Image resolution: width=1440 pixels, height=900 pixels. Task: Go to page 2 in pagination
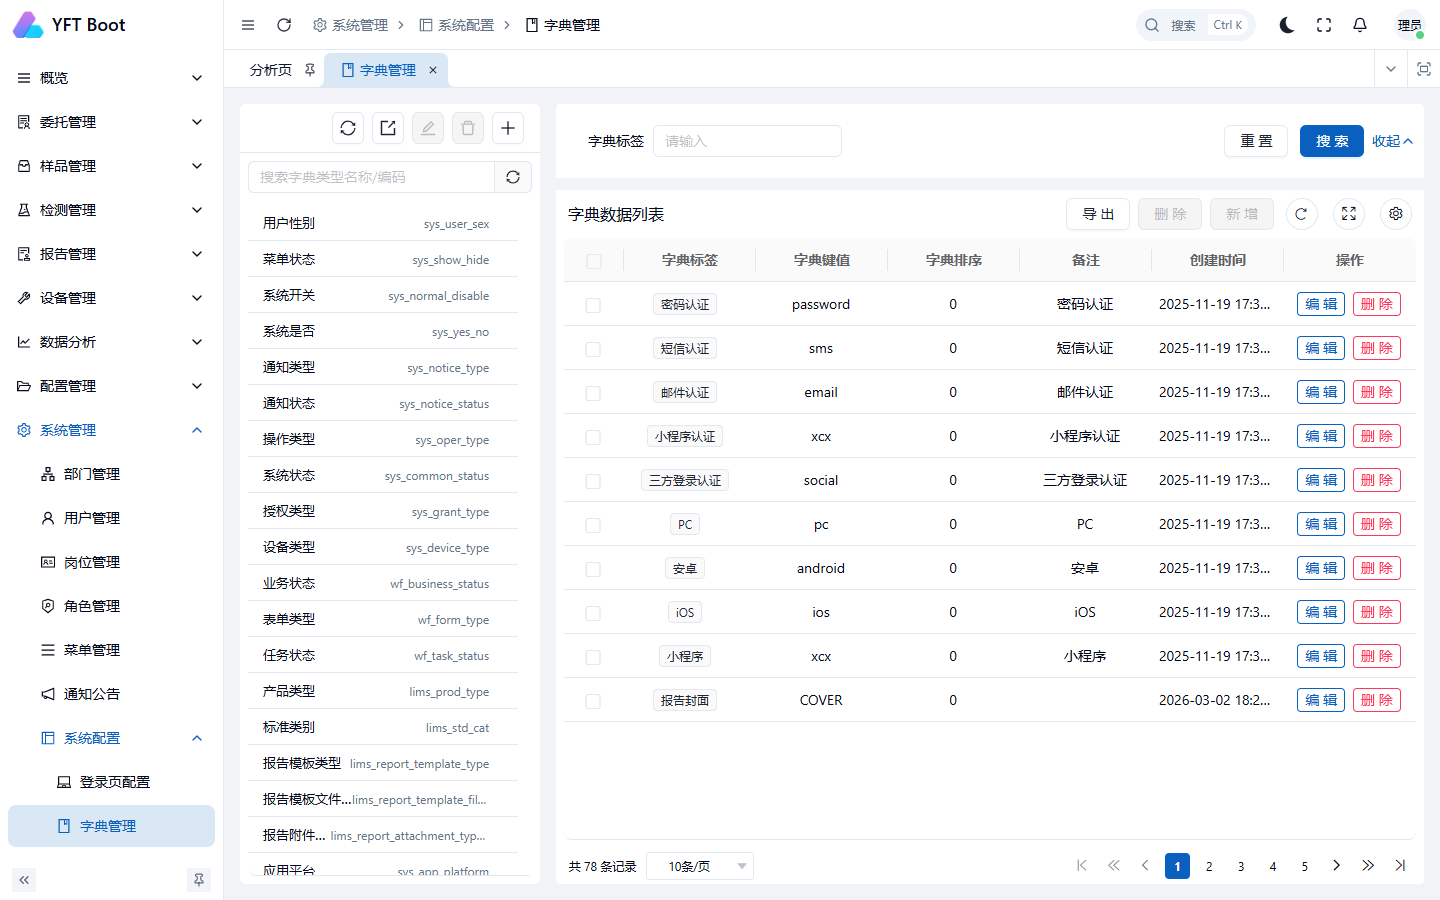click(x=1209, y=866)
